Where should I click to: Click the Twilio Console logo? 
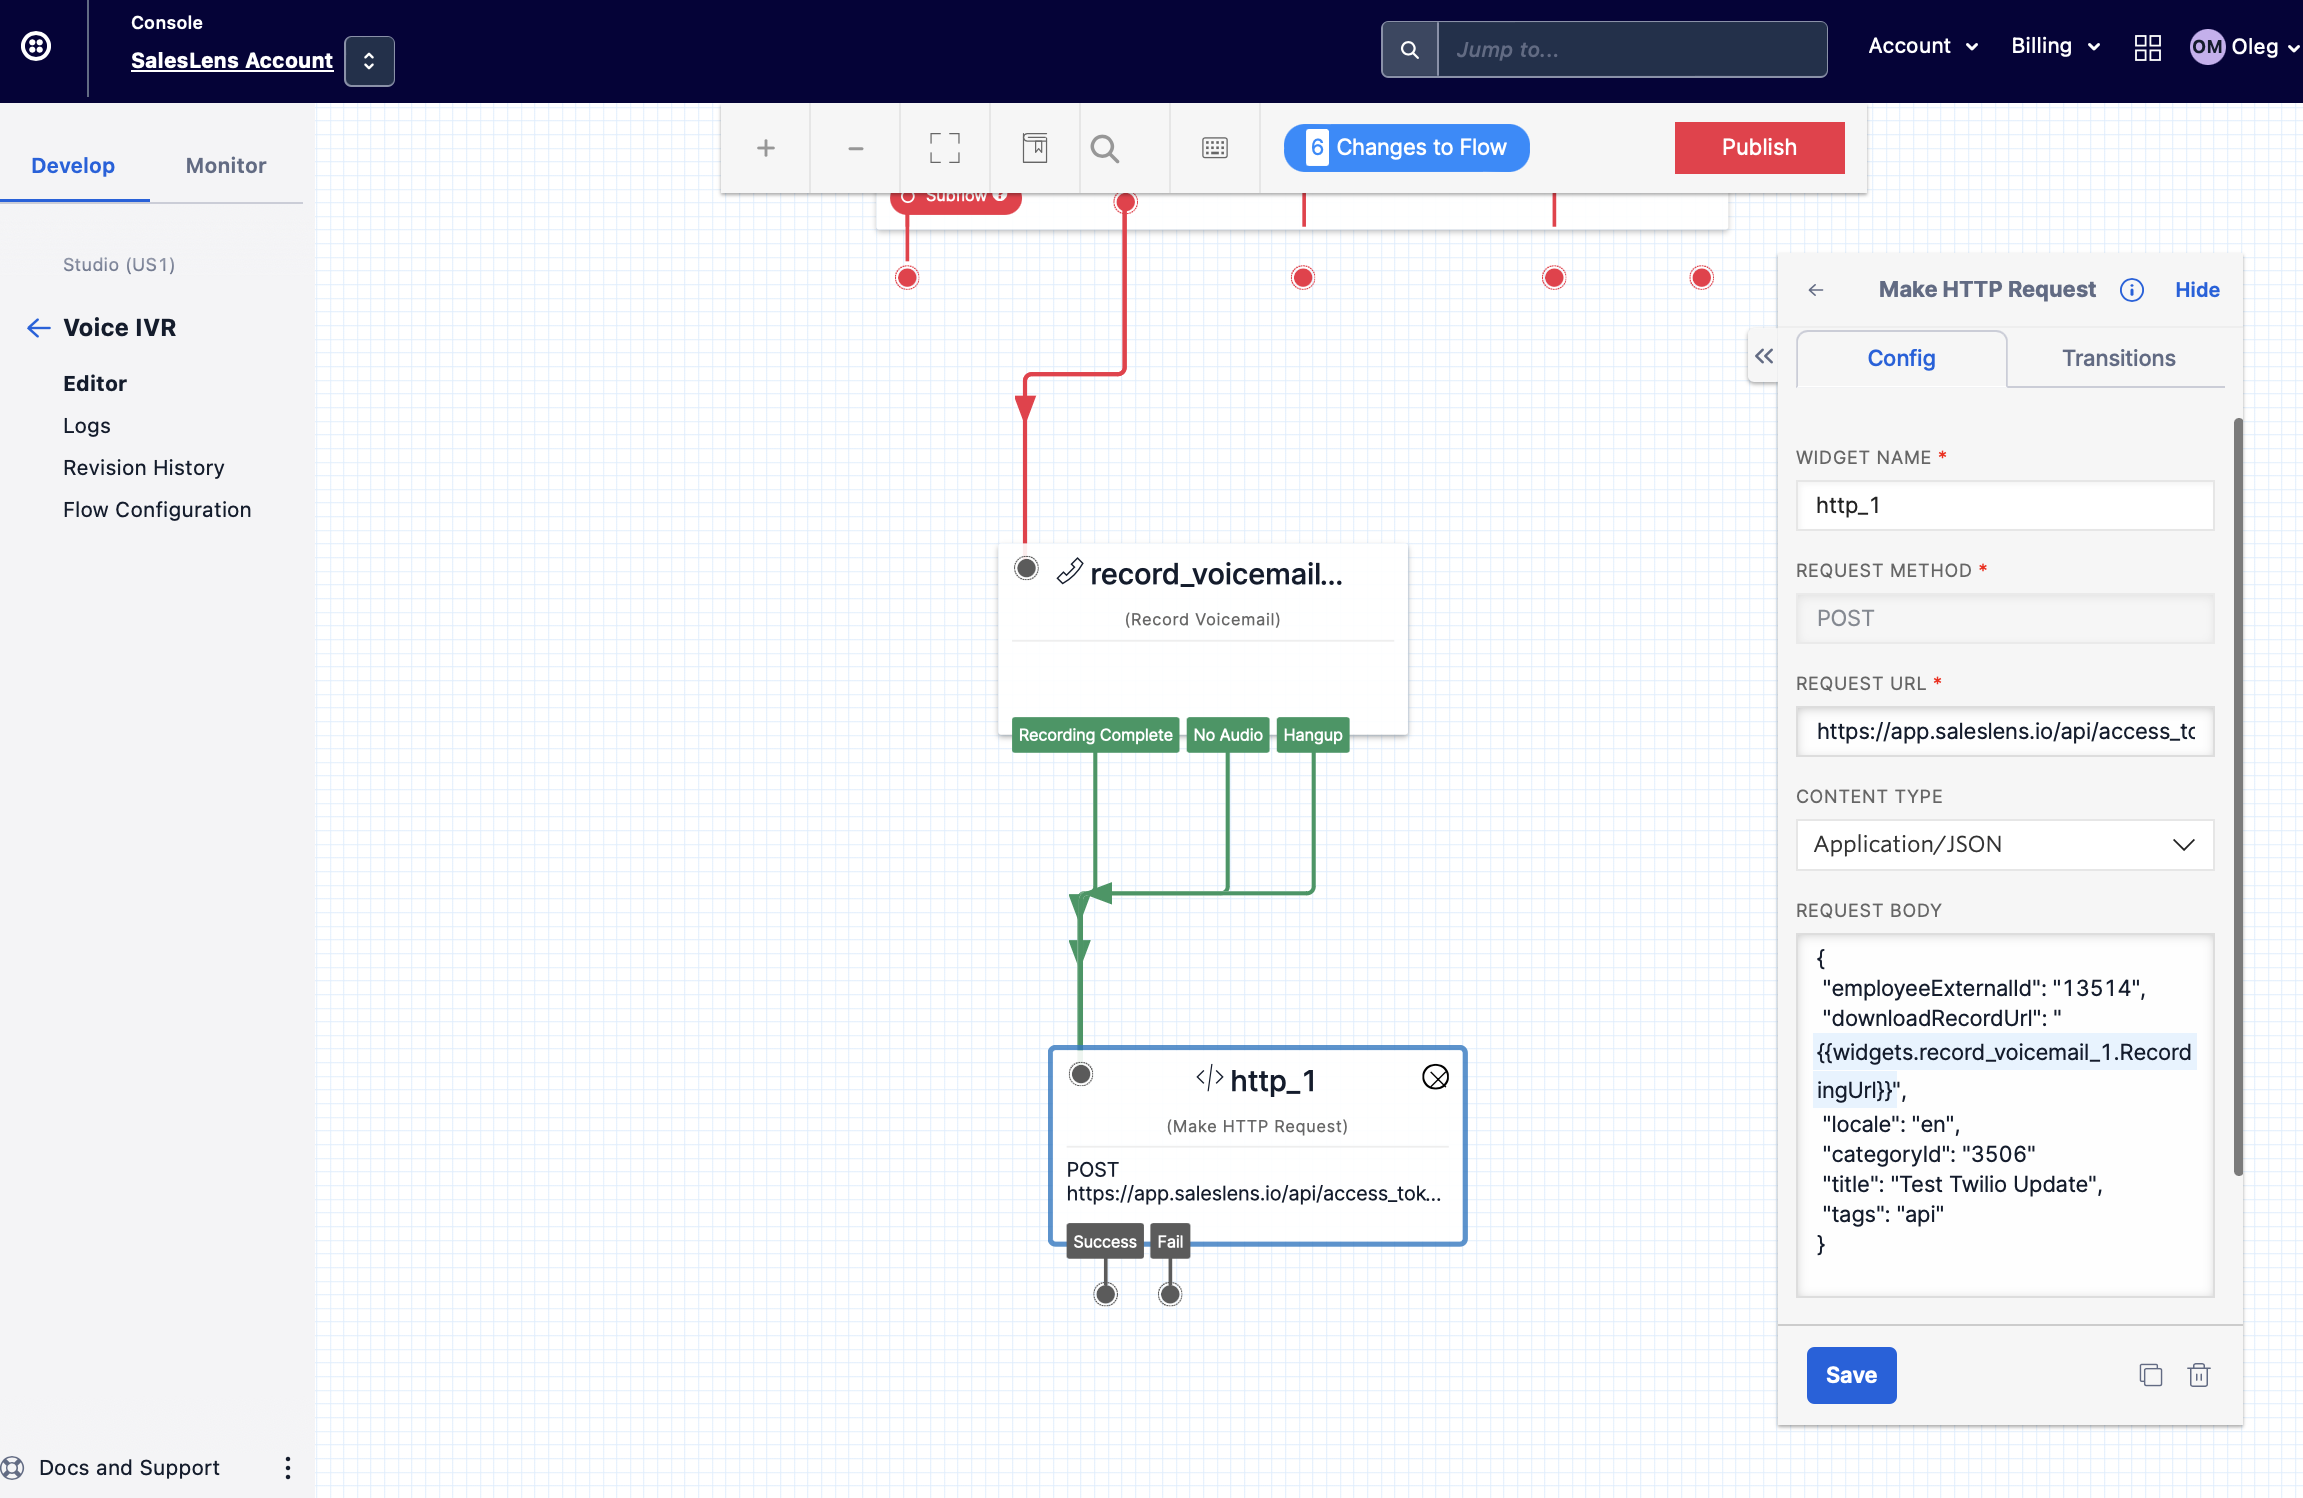pyautogui.click(x=37, y=47)
